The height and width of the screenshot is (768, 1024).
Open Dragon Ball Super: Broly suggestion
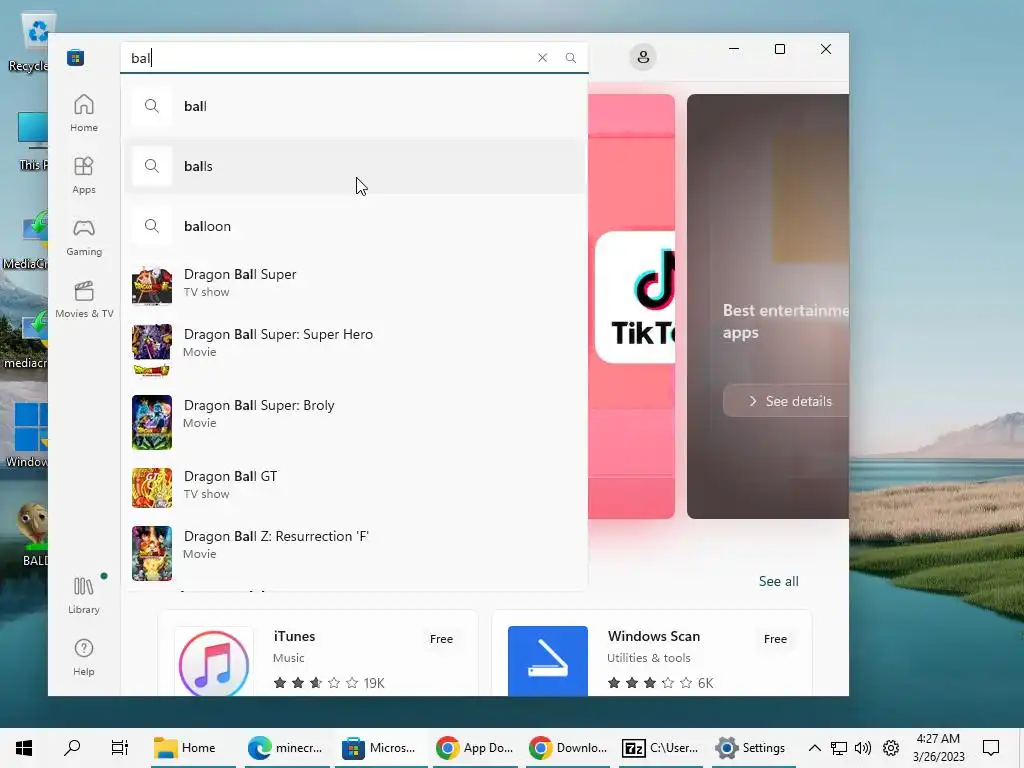(x=355, y=421)
